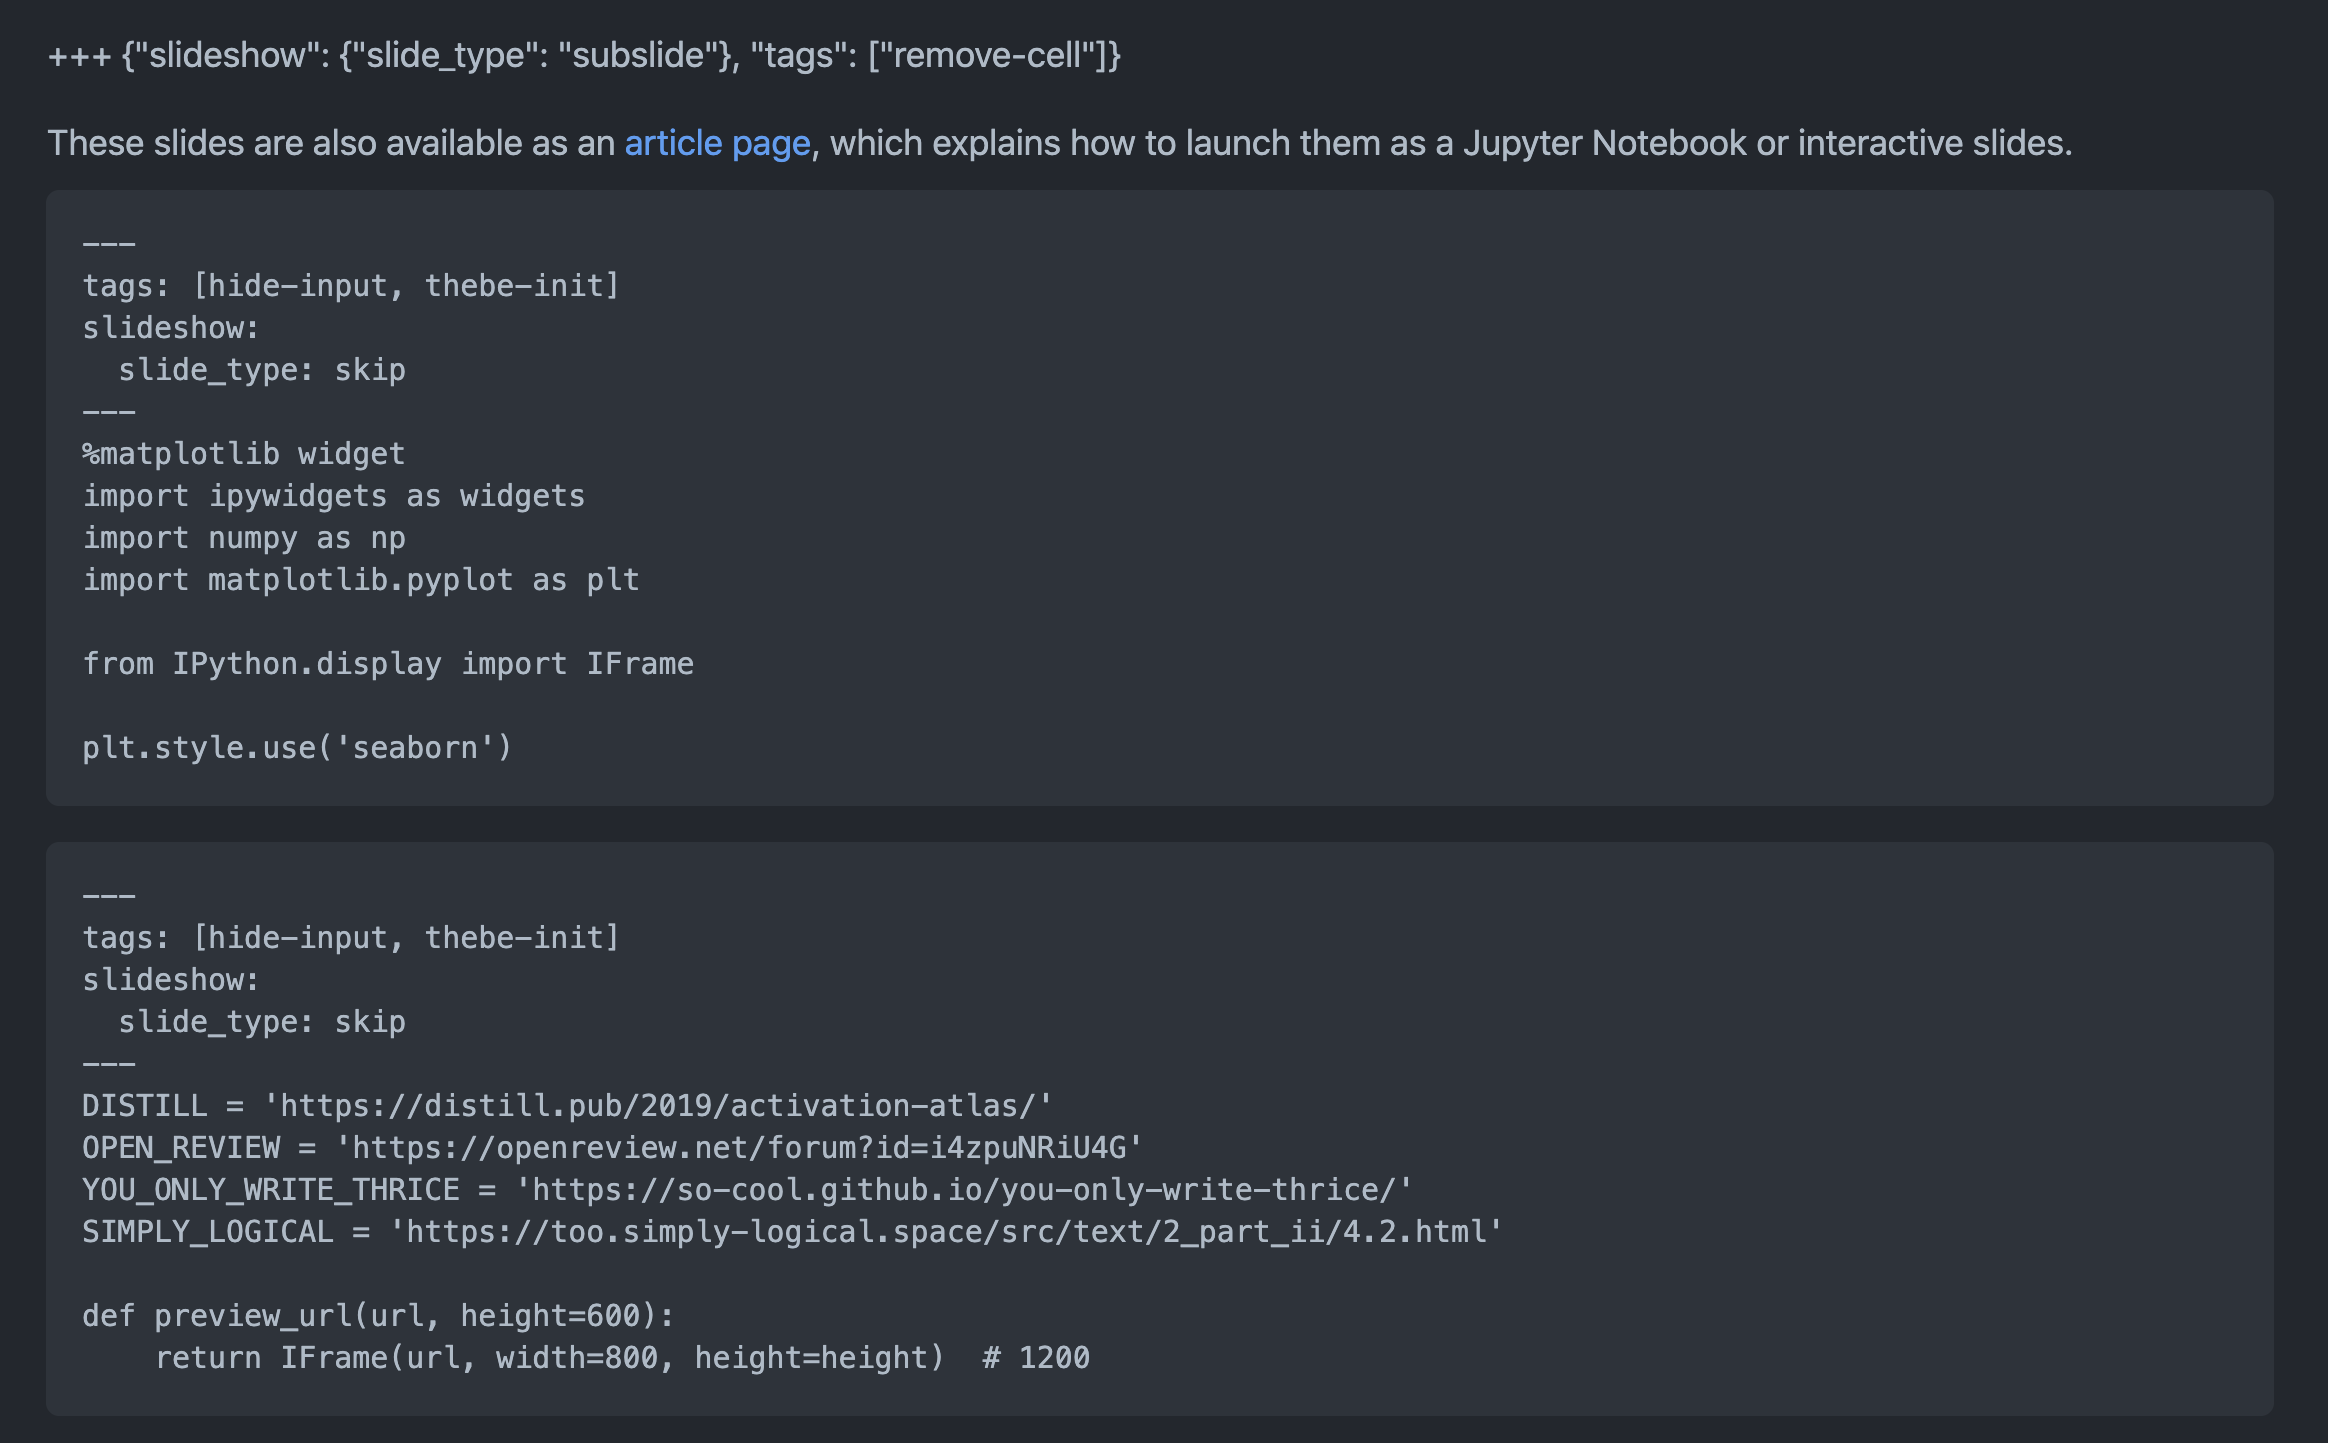Click the "import ipywidgets as widgets" line
Image resolution: width=2328 pixels, height=1443 pixels.
[334, 496]
